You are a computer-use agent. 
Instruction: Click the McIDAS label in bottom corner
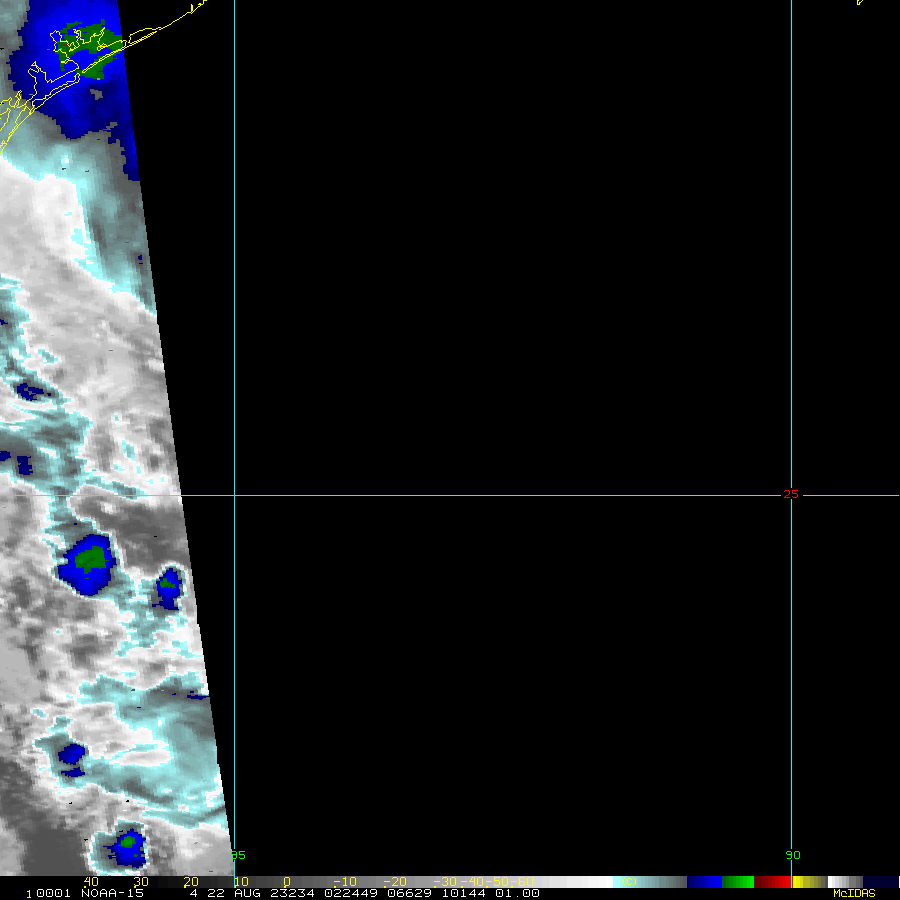[853, 893]
